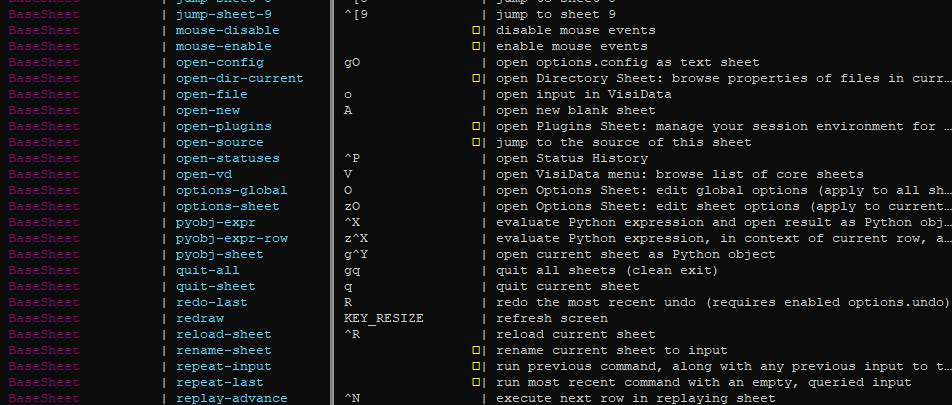Click the 'KEY_RESIZE' key binding cell
This screenshot has height=405, width=952.
384,318
